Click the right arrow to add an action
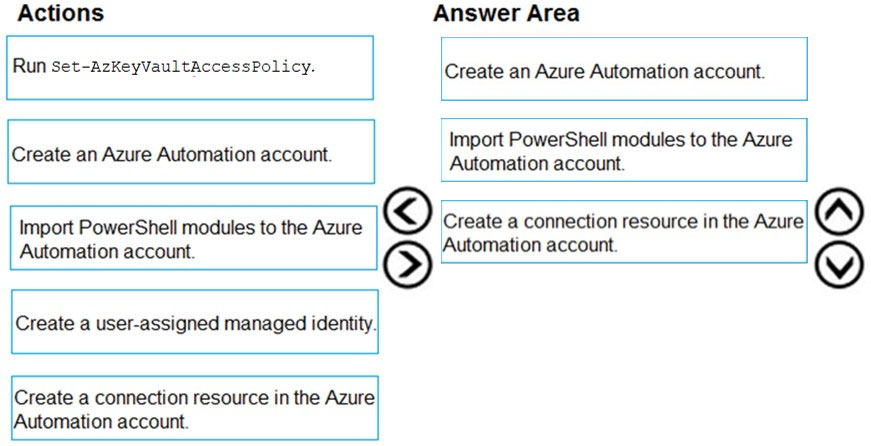 click(407, 263)
